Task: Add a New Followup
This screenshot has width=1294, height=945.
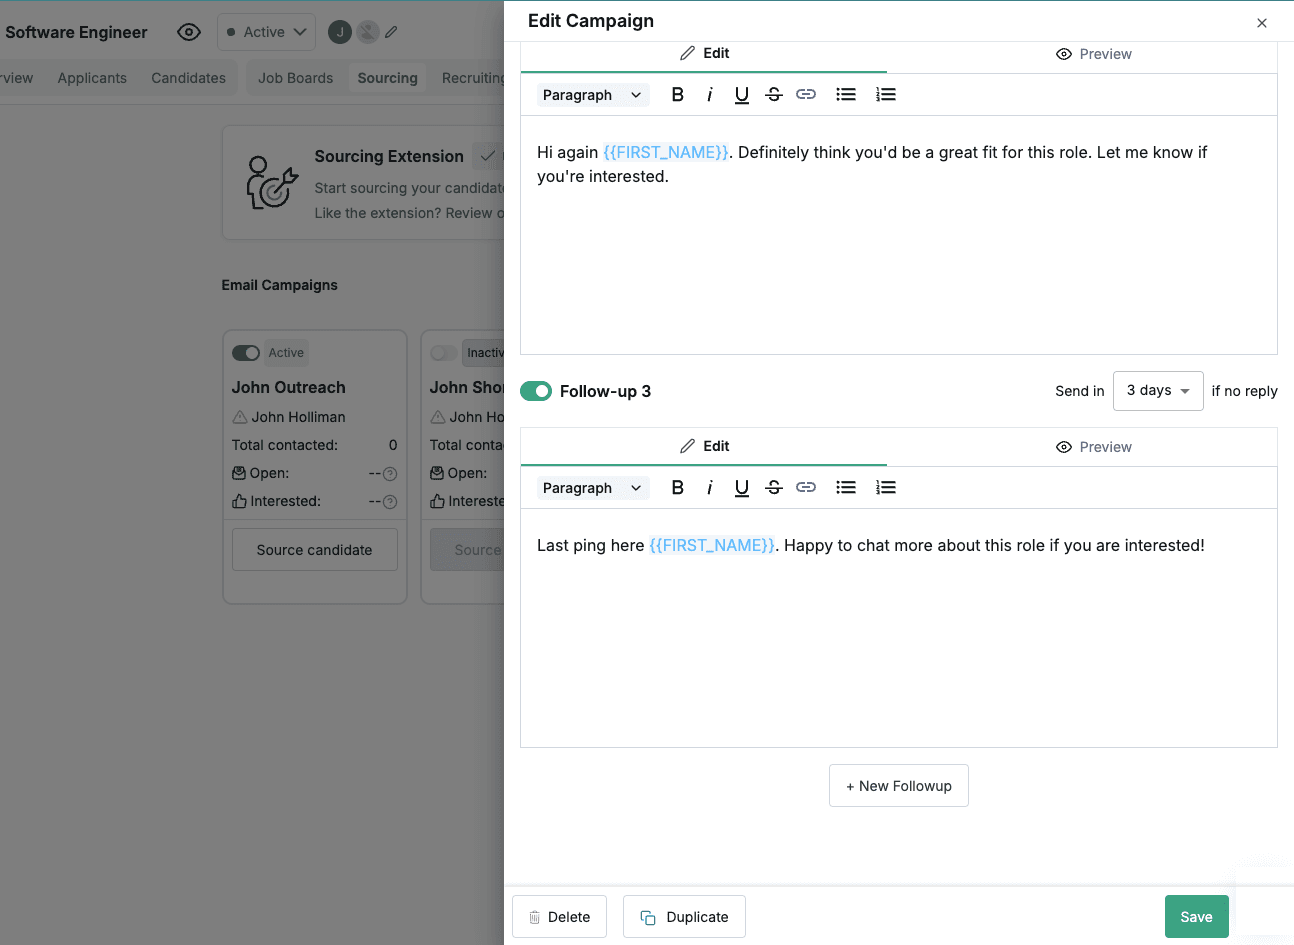Action: [x=898, y=786]
